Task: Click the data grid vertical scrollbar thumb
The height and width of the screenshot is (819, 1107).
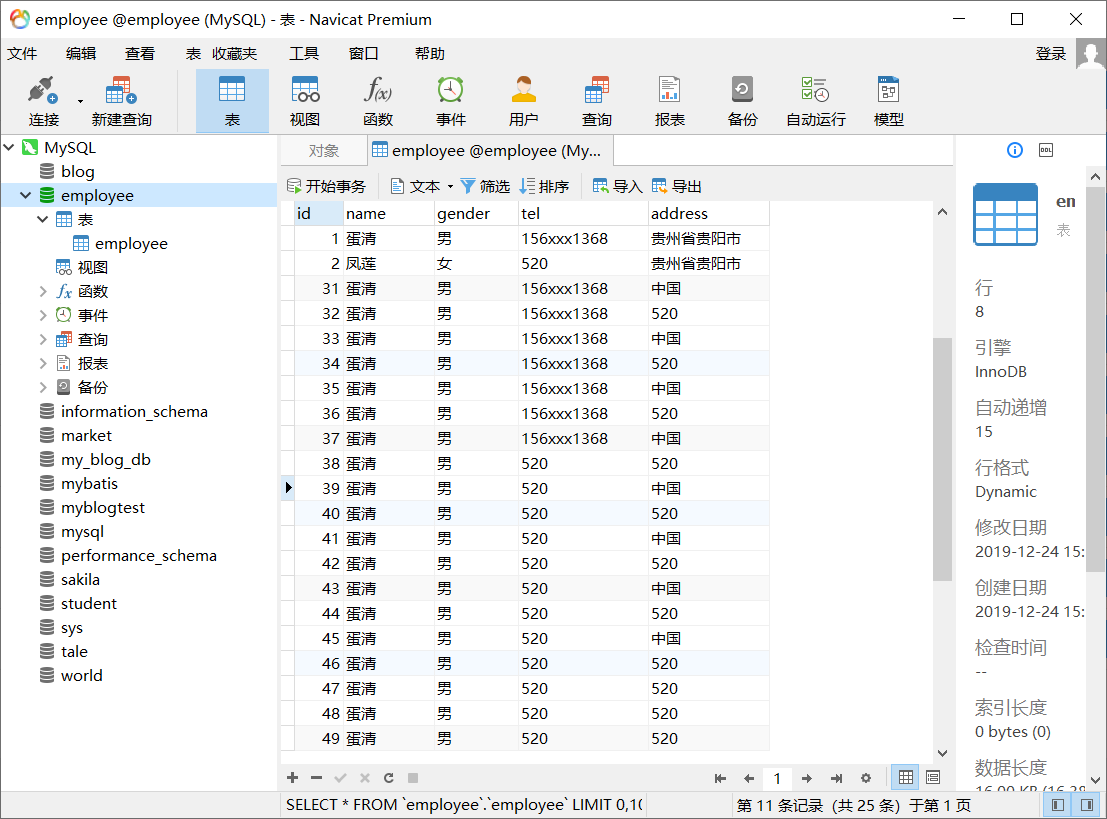Action: click(943, 459)
